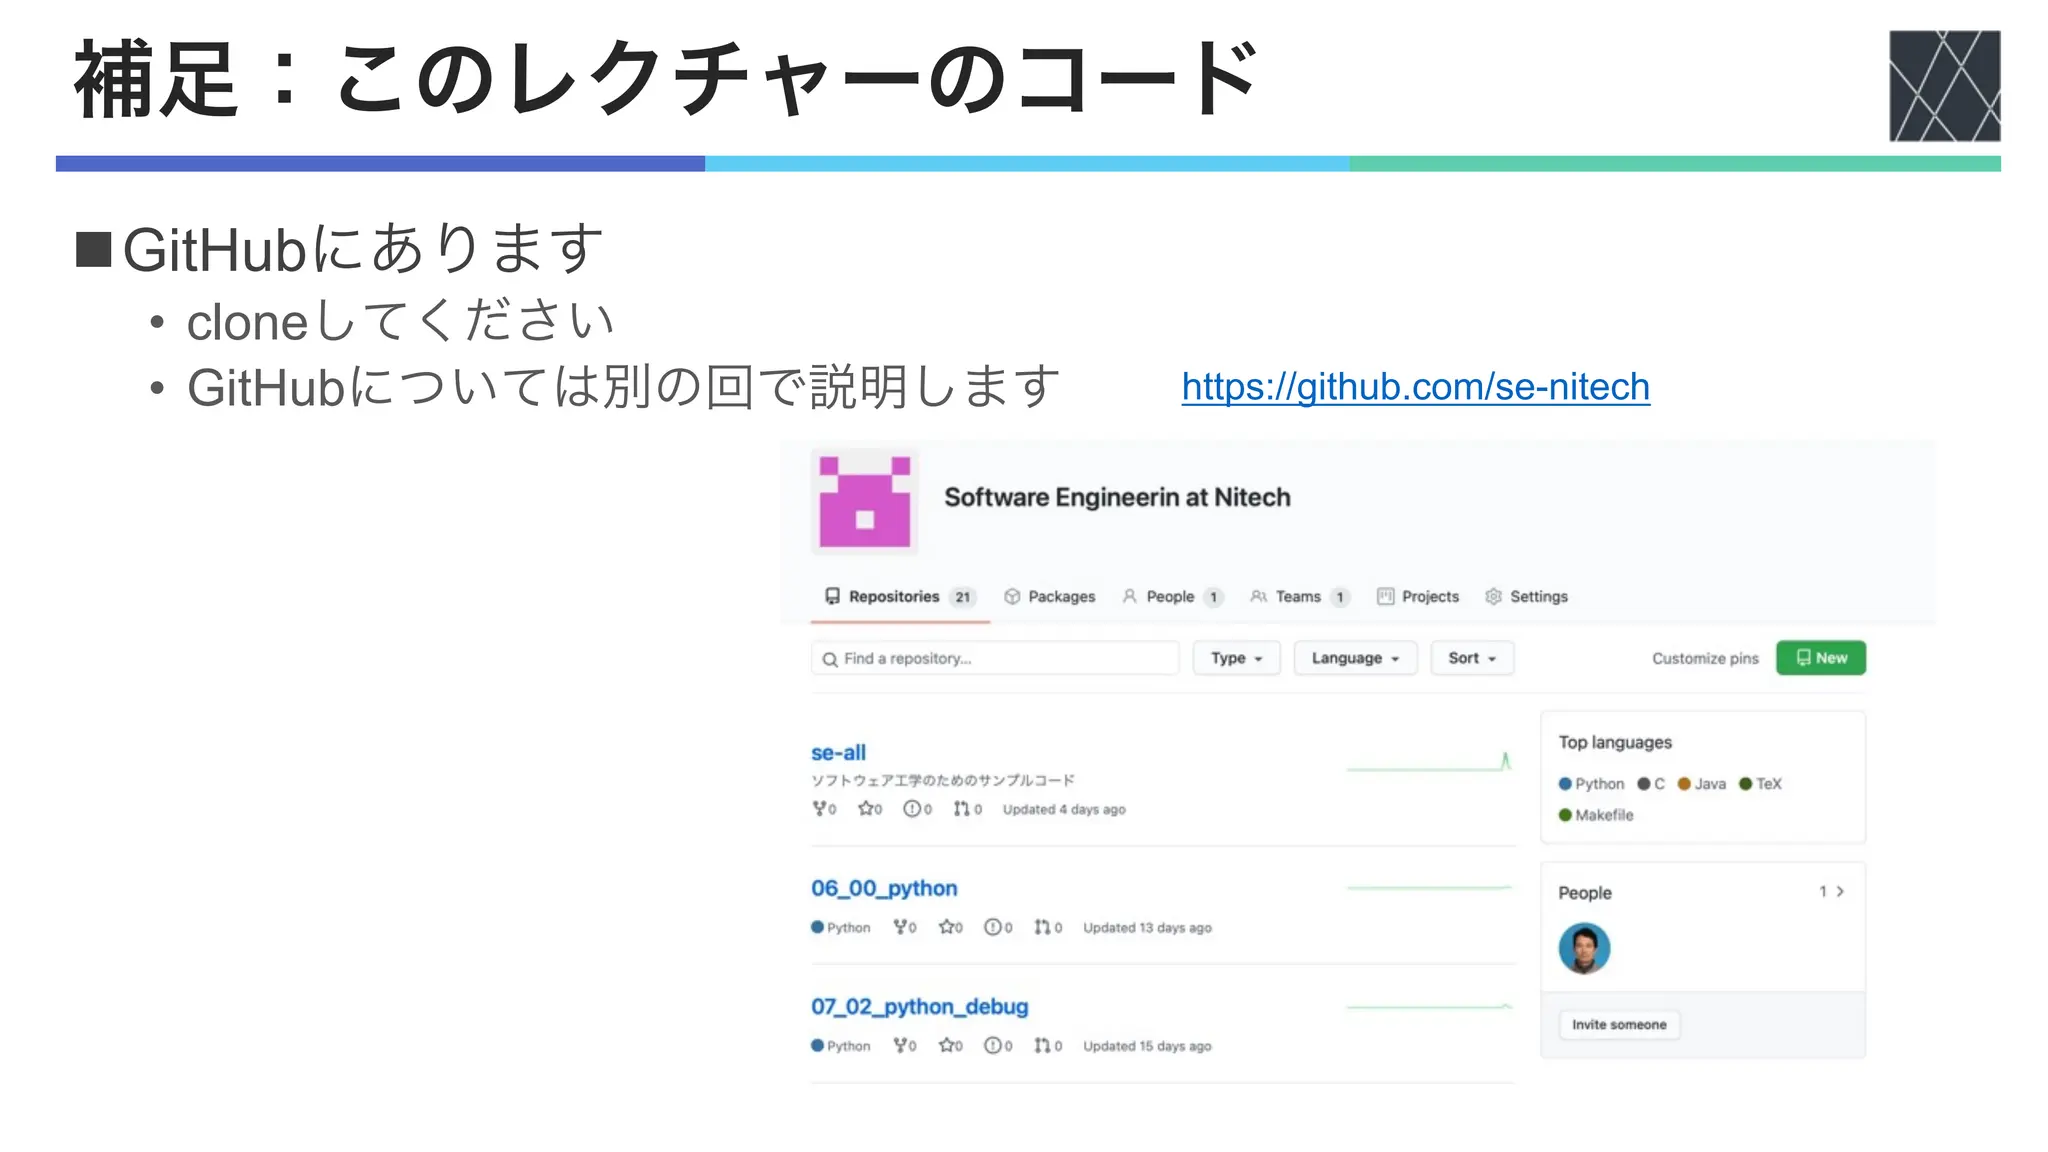
Task: Click the green New repository button
Action: (x=1821, y=658)
